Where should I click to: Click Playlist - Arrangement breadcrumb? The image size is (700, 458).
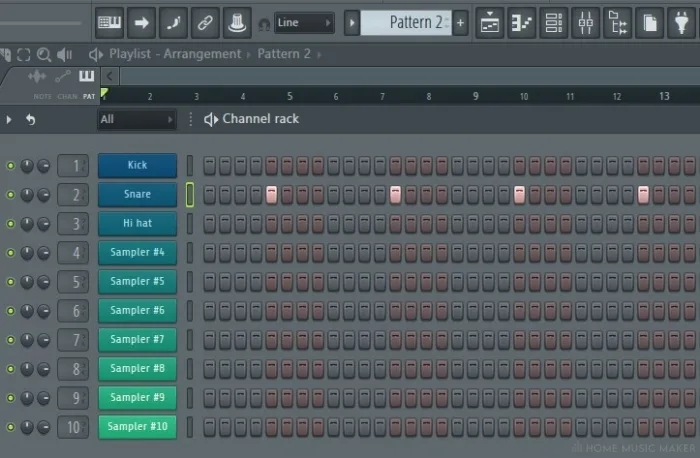pyautogui.click(x=175, y=54)
